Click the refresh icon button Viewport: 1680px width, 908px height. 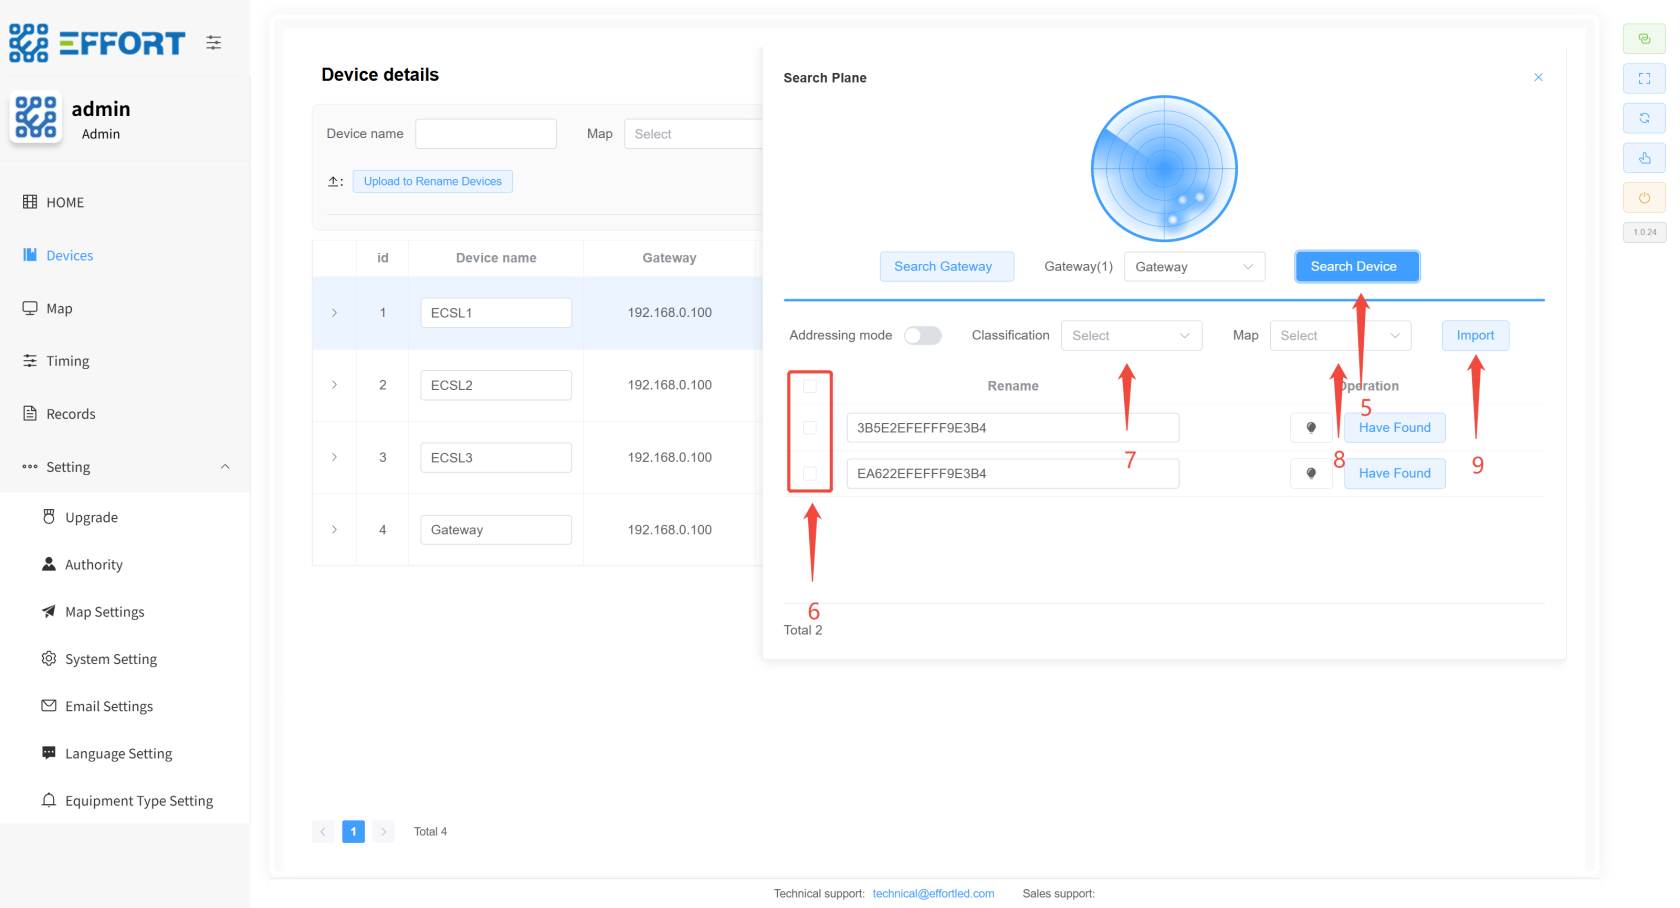(1644, 118)
